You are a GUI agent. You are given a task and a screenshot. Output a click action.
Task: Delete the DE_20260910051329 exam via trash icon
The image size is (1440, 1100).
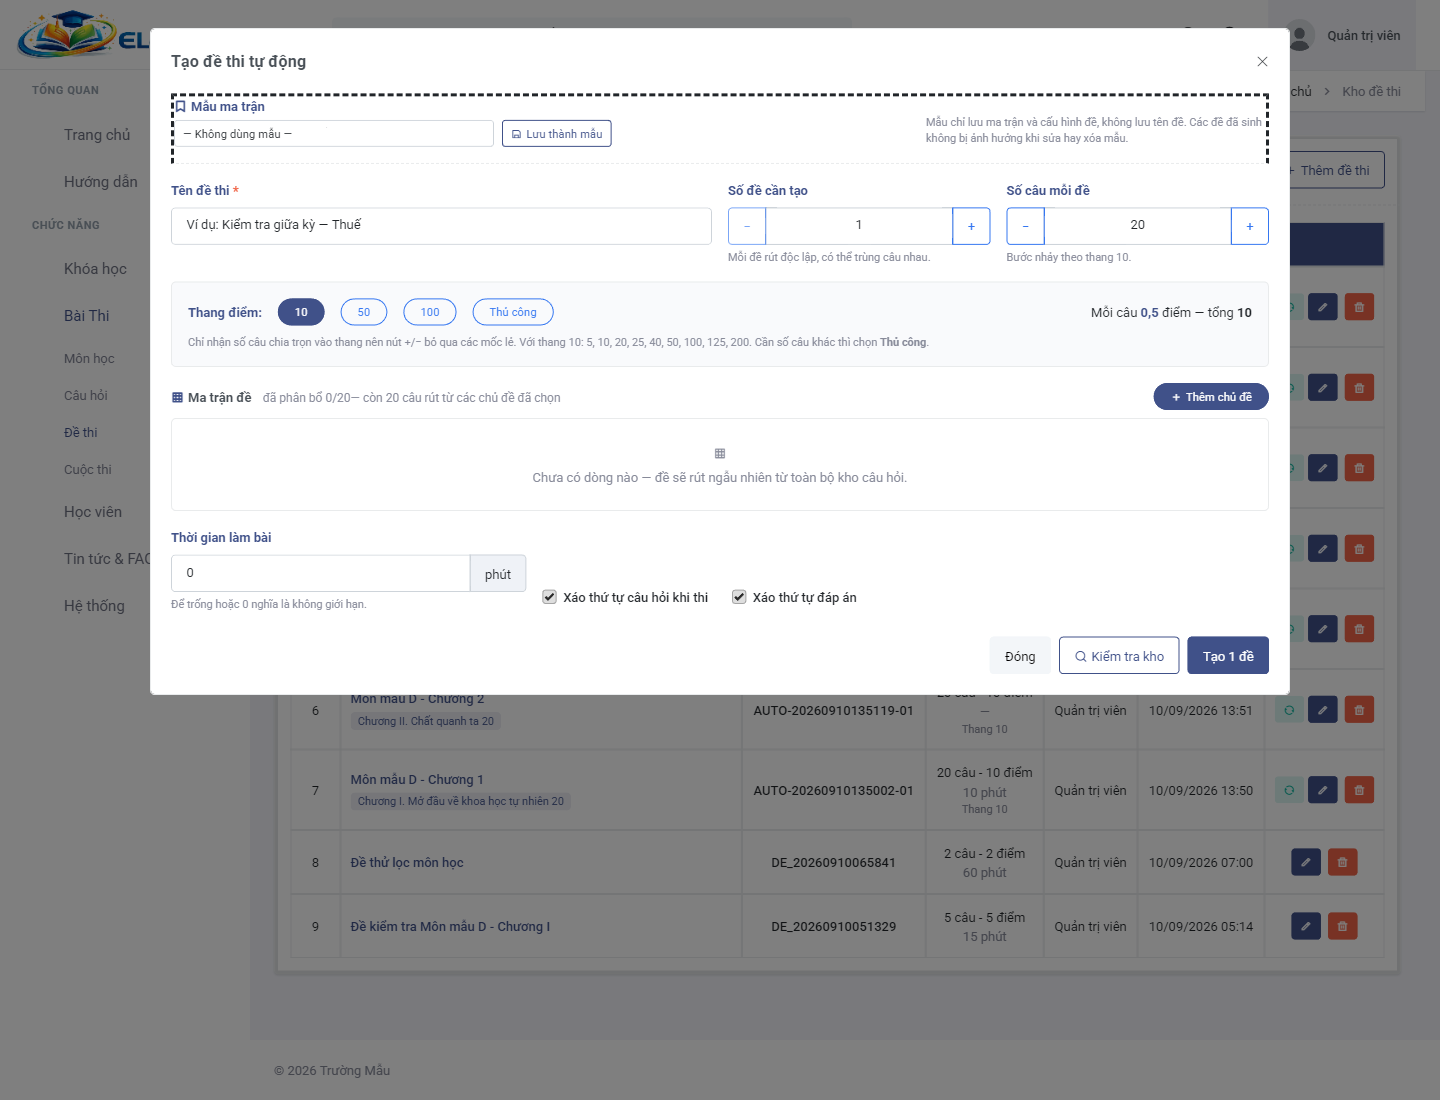point(1343,926)
